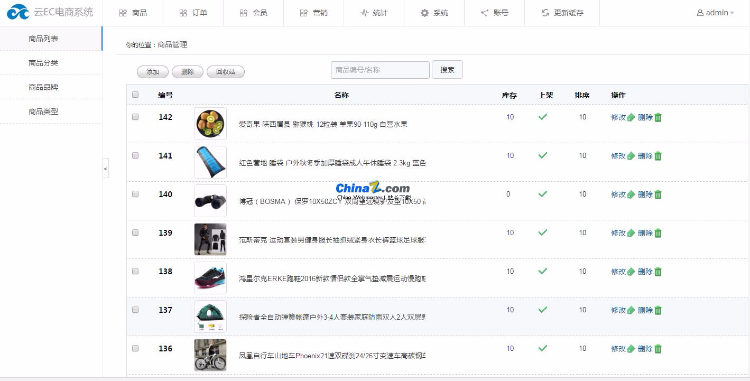
Task: Click the green on-shelf checkmark for product 142
Action: click(x=542, y=117)
